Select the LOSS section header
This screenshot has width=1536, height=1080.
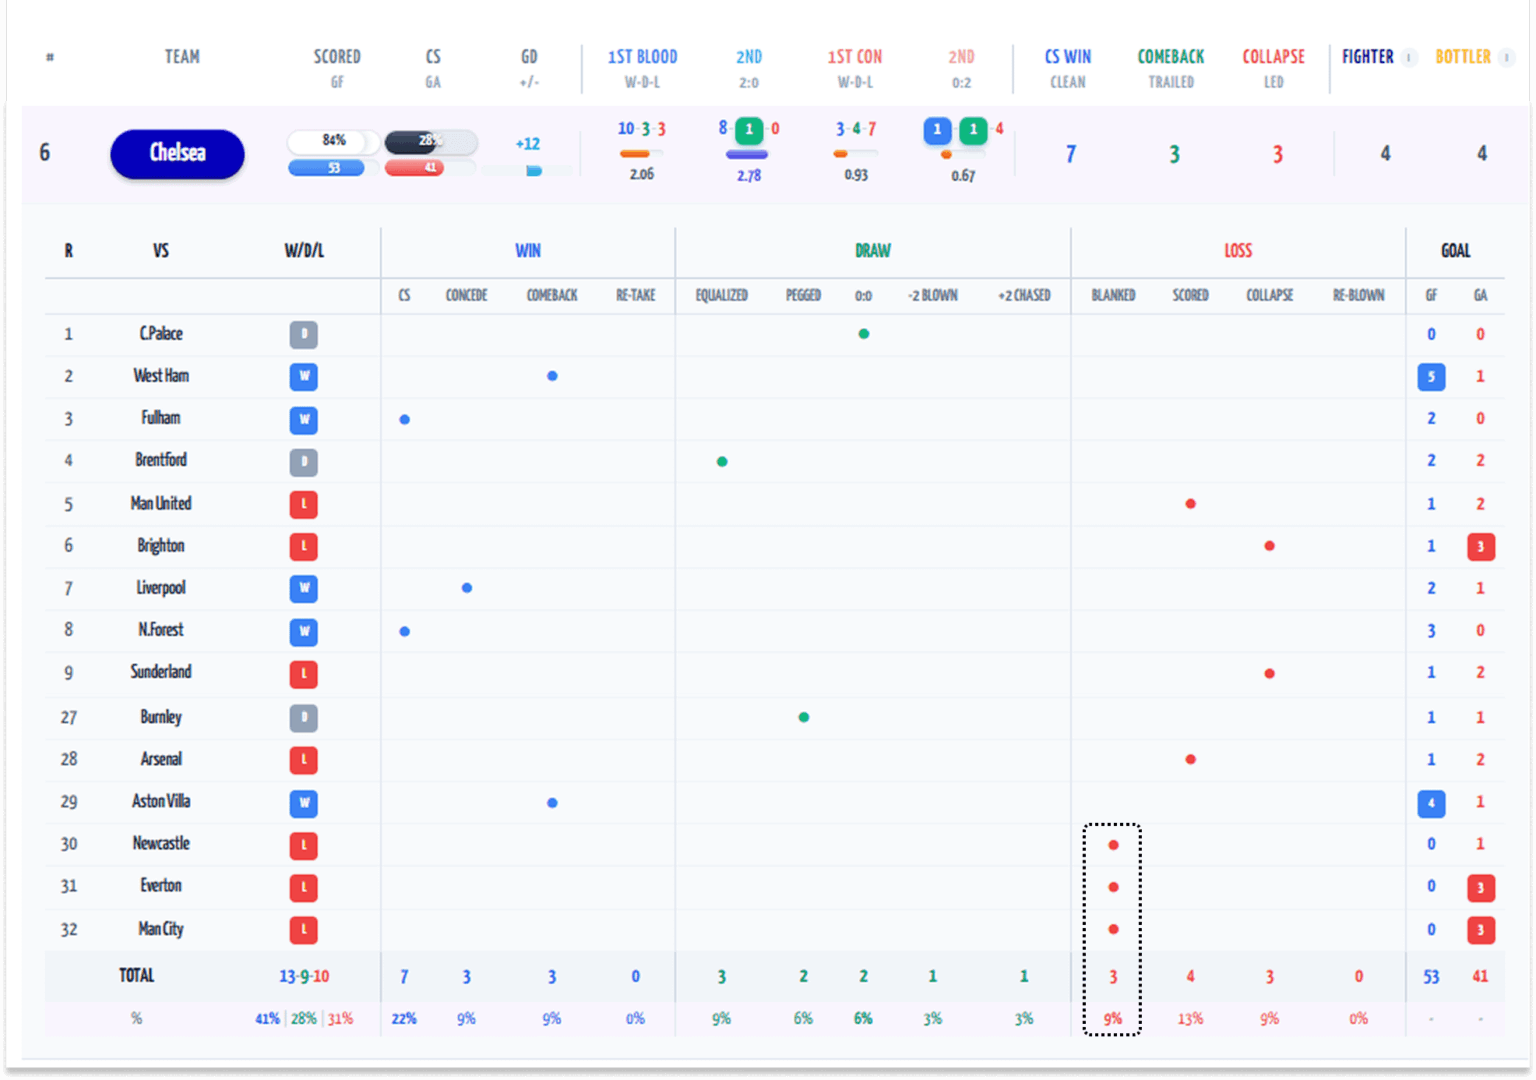pos(1238,251)
